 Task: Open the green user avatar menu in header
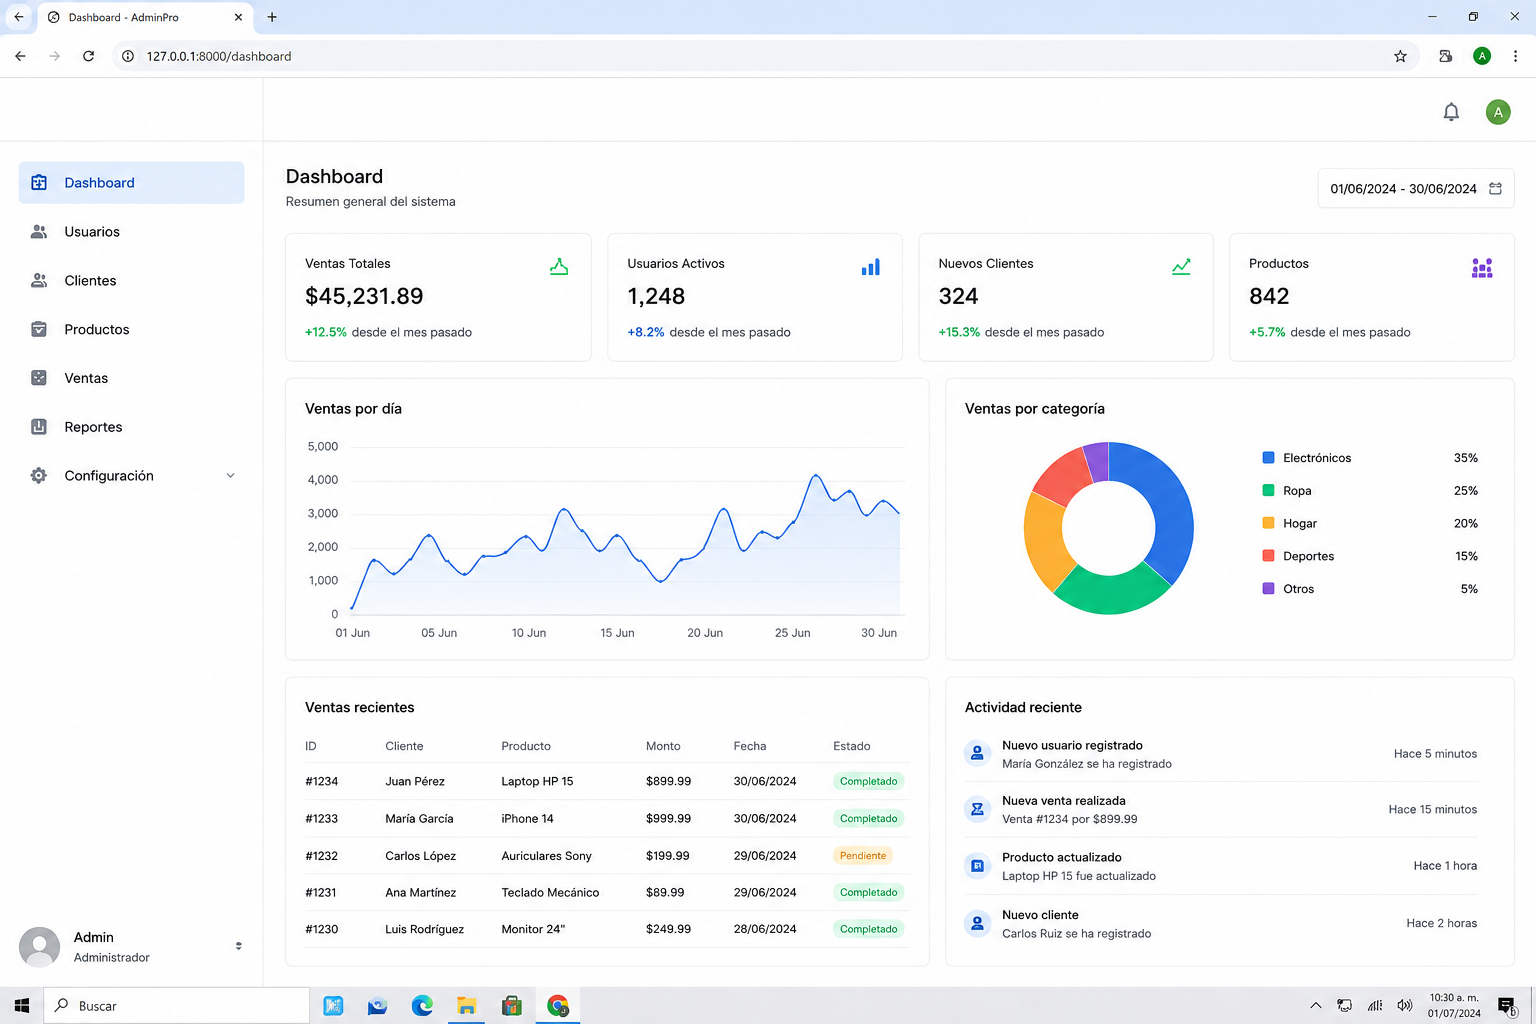coord(1498,112)
